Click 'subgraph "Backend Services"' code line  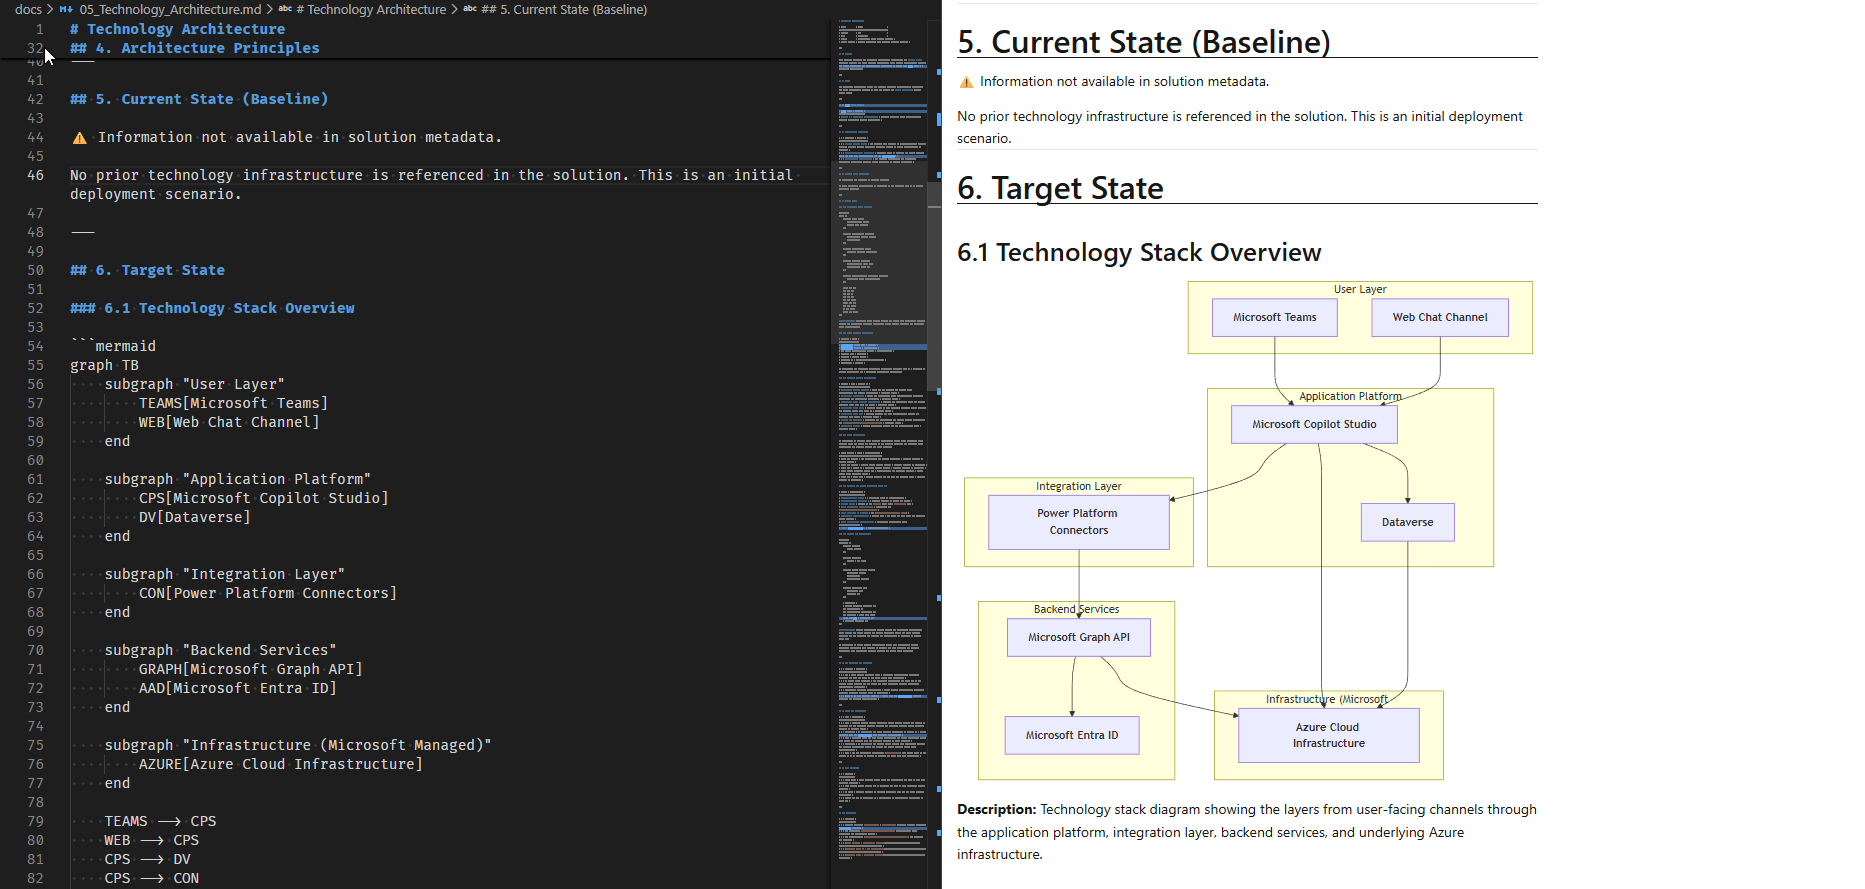[220, 650]
